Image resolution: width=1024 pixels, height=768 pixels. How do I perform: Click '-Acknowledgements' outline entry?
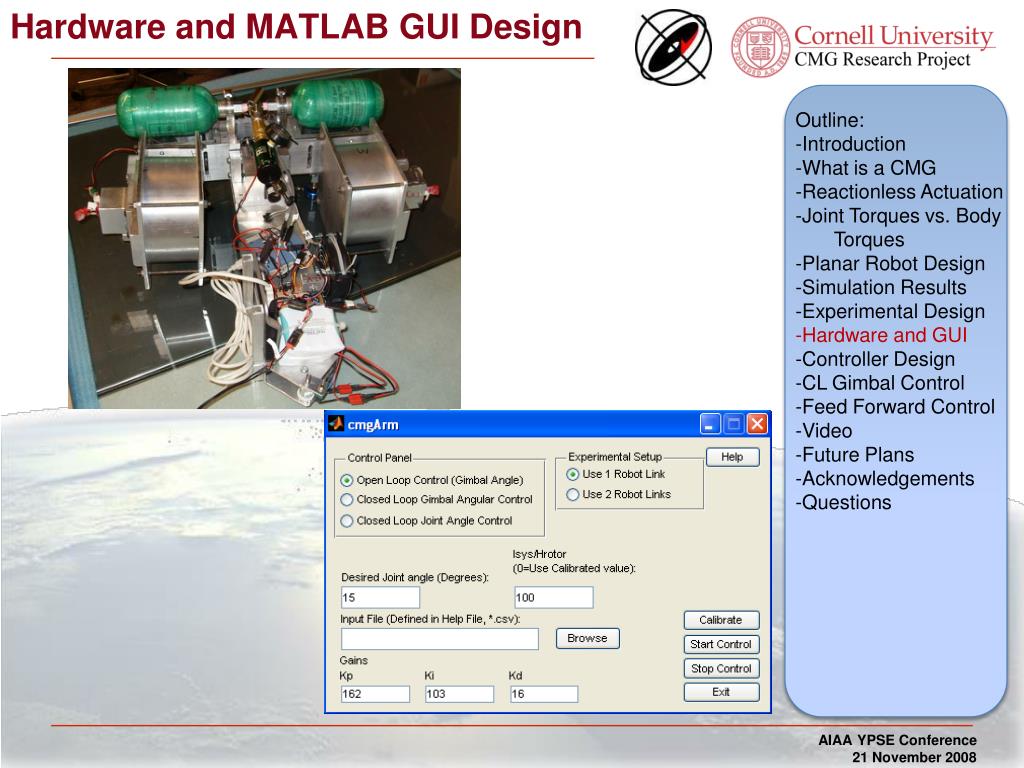pos(884,479)
